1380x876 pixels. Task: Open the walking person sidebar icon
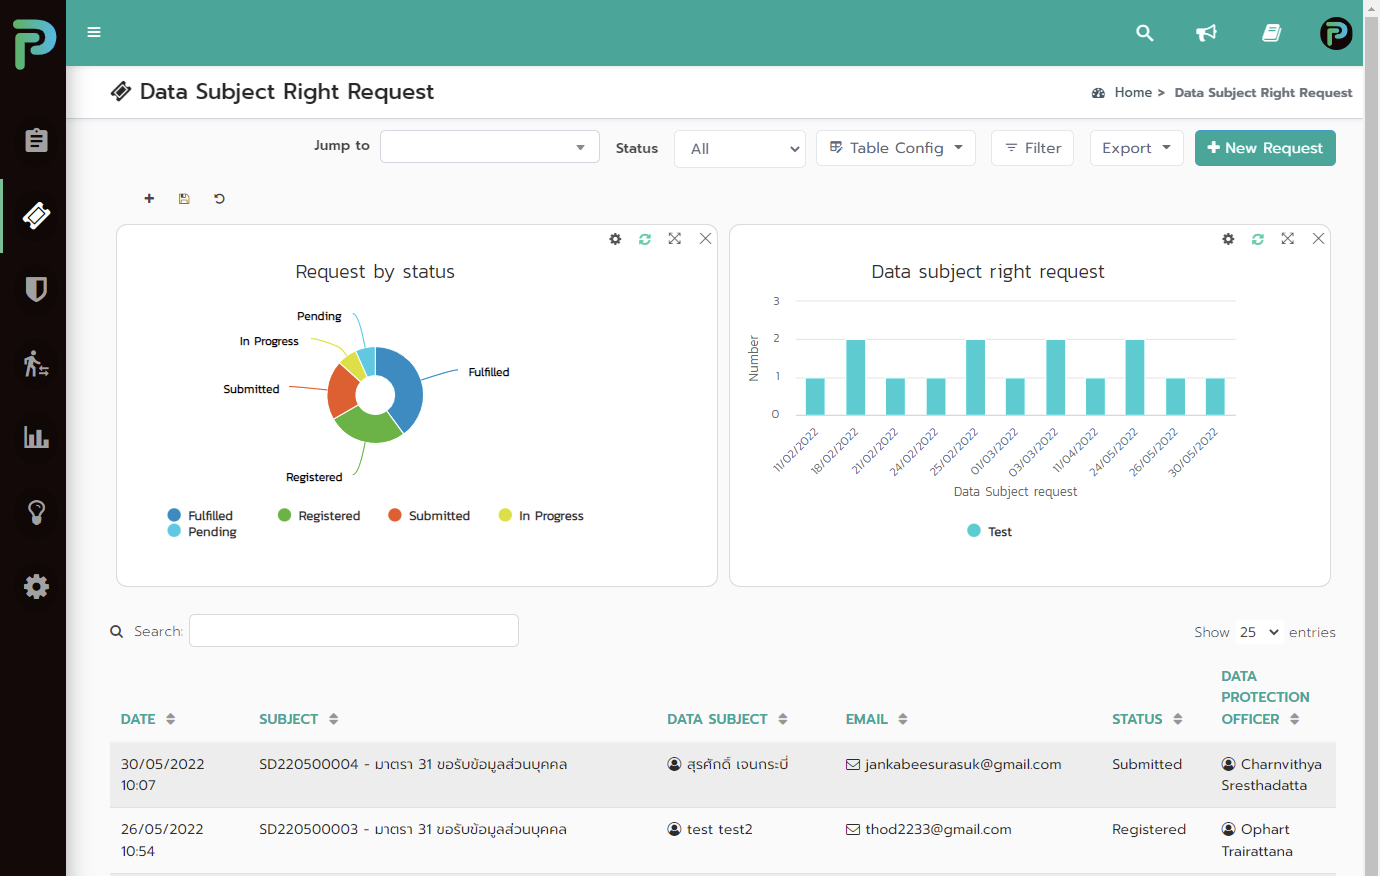click(36, 363)
